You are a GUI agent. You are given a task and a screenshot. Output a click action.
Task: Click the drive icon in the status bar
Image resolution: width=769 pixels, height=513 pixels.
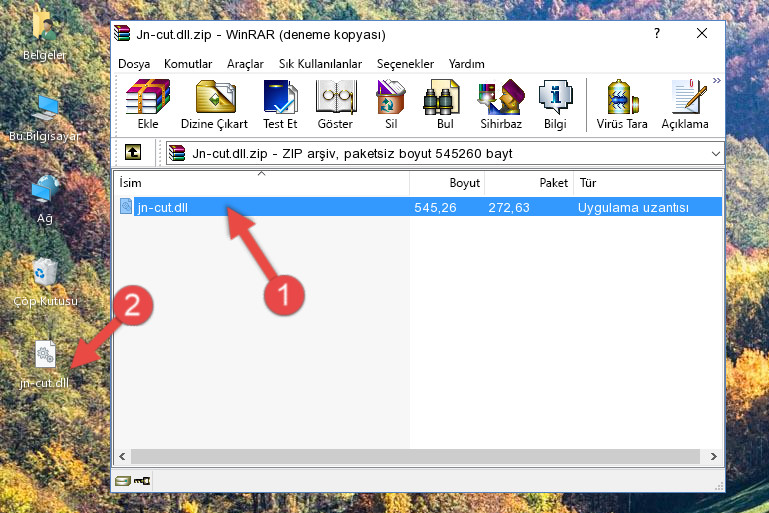(123, 481)
